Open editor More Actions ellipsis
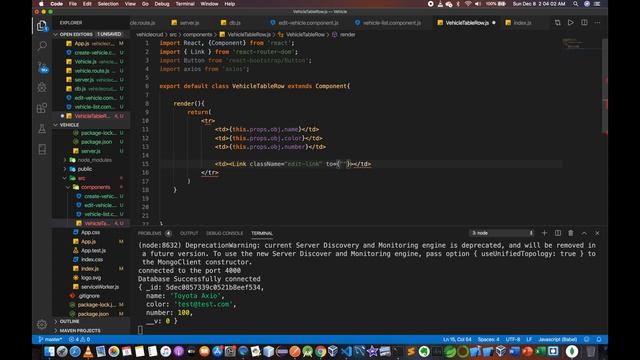 click(x=597, y=22)
